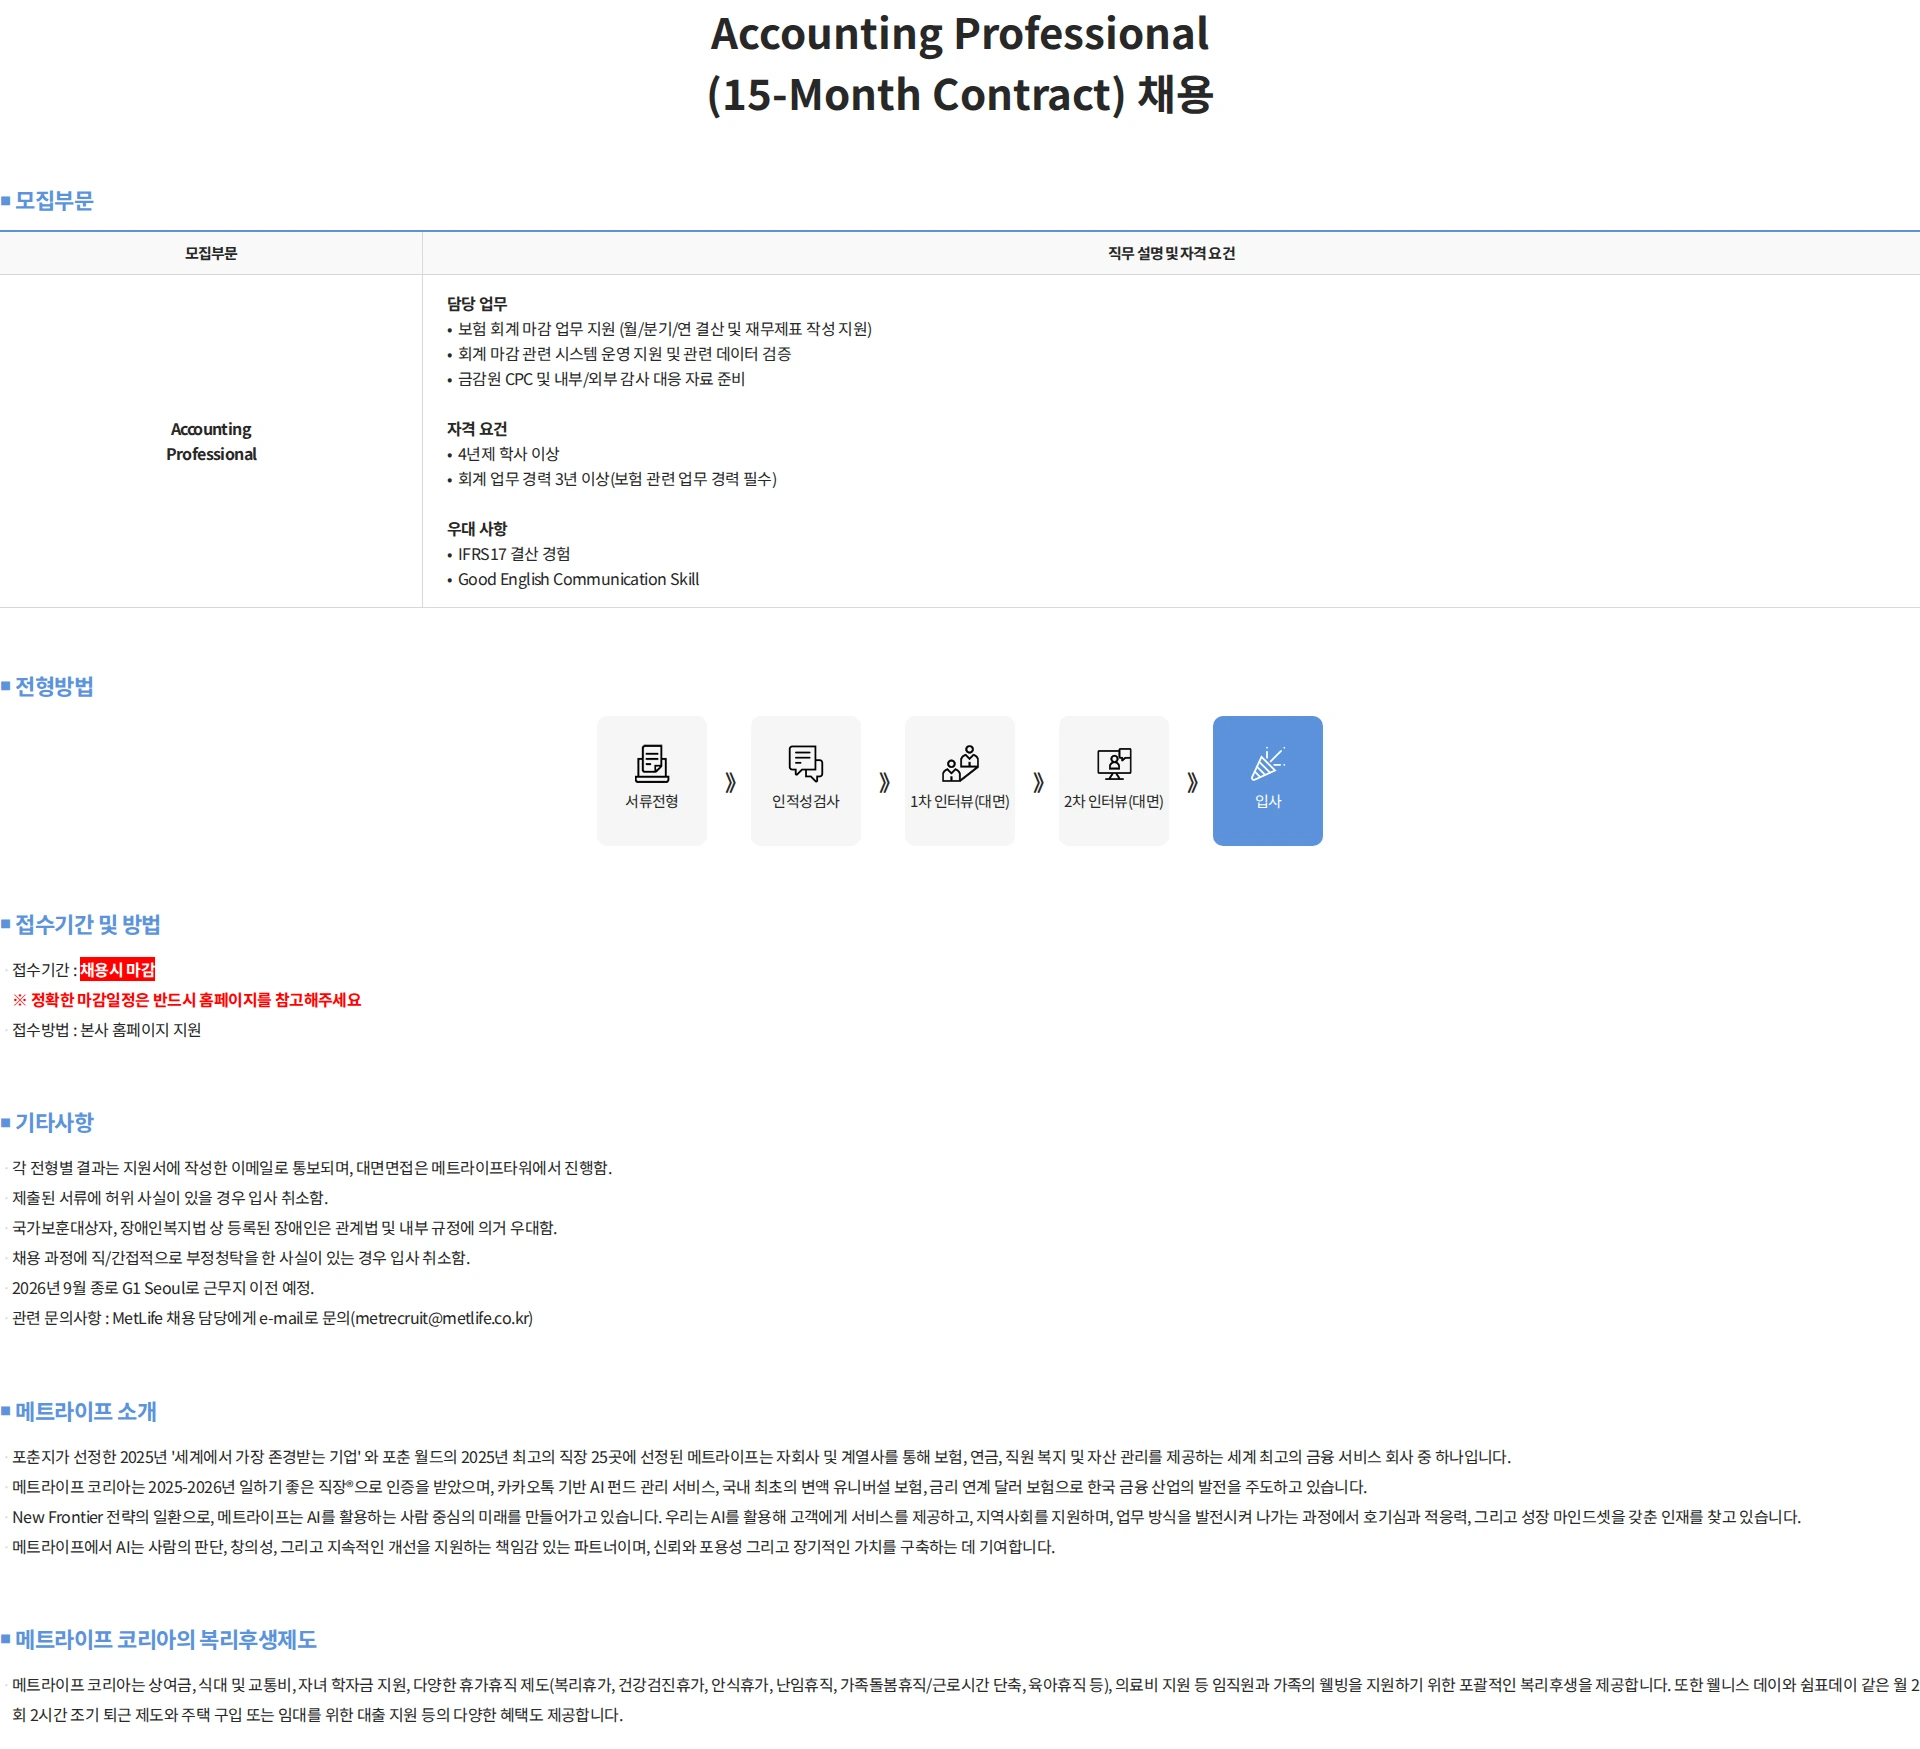Click the 회계 업무 경력 3년 이상 bullet
This screenshot has height=1749, width=1920.
612,479
